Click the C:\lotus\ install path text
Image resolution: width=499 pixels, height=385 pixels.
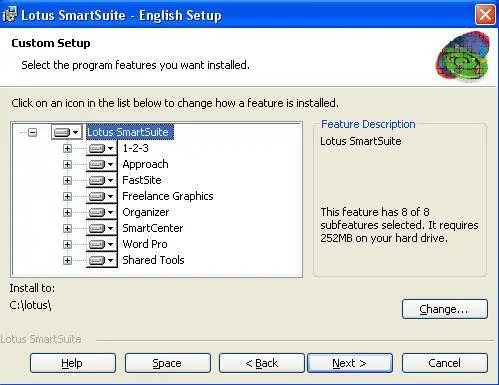[x=30, y=305]
